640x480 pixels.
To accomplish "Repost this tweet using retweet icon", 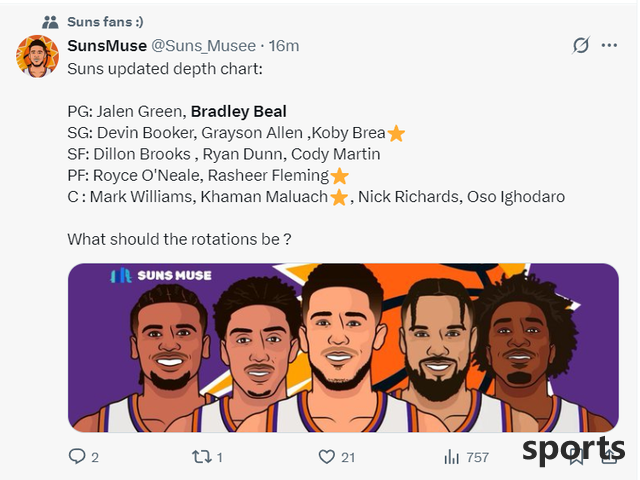I will tap(201, 457).
